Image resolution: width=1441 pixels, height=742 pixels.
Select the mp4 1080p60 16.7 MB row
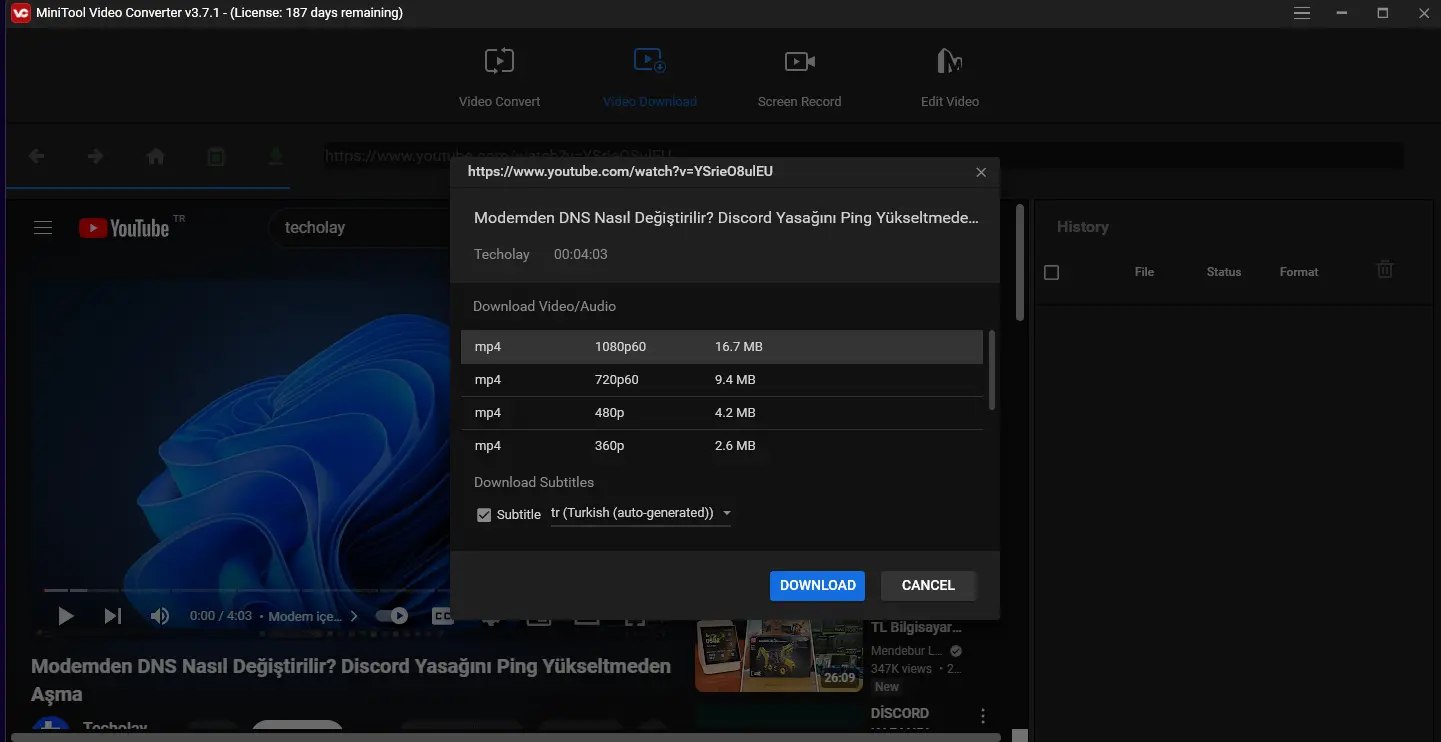722,347
